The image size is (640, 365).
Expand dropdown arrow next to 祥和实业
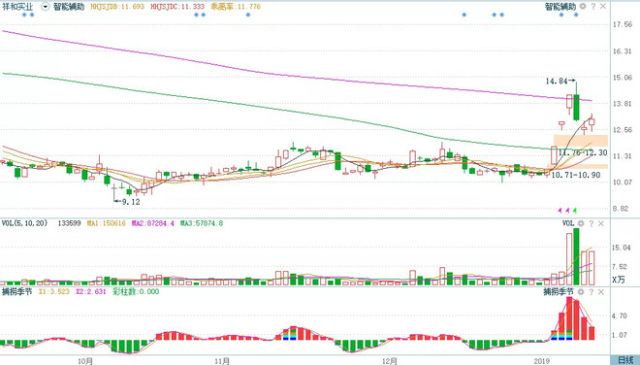point(45,7)
